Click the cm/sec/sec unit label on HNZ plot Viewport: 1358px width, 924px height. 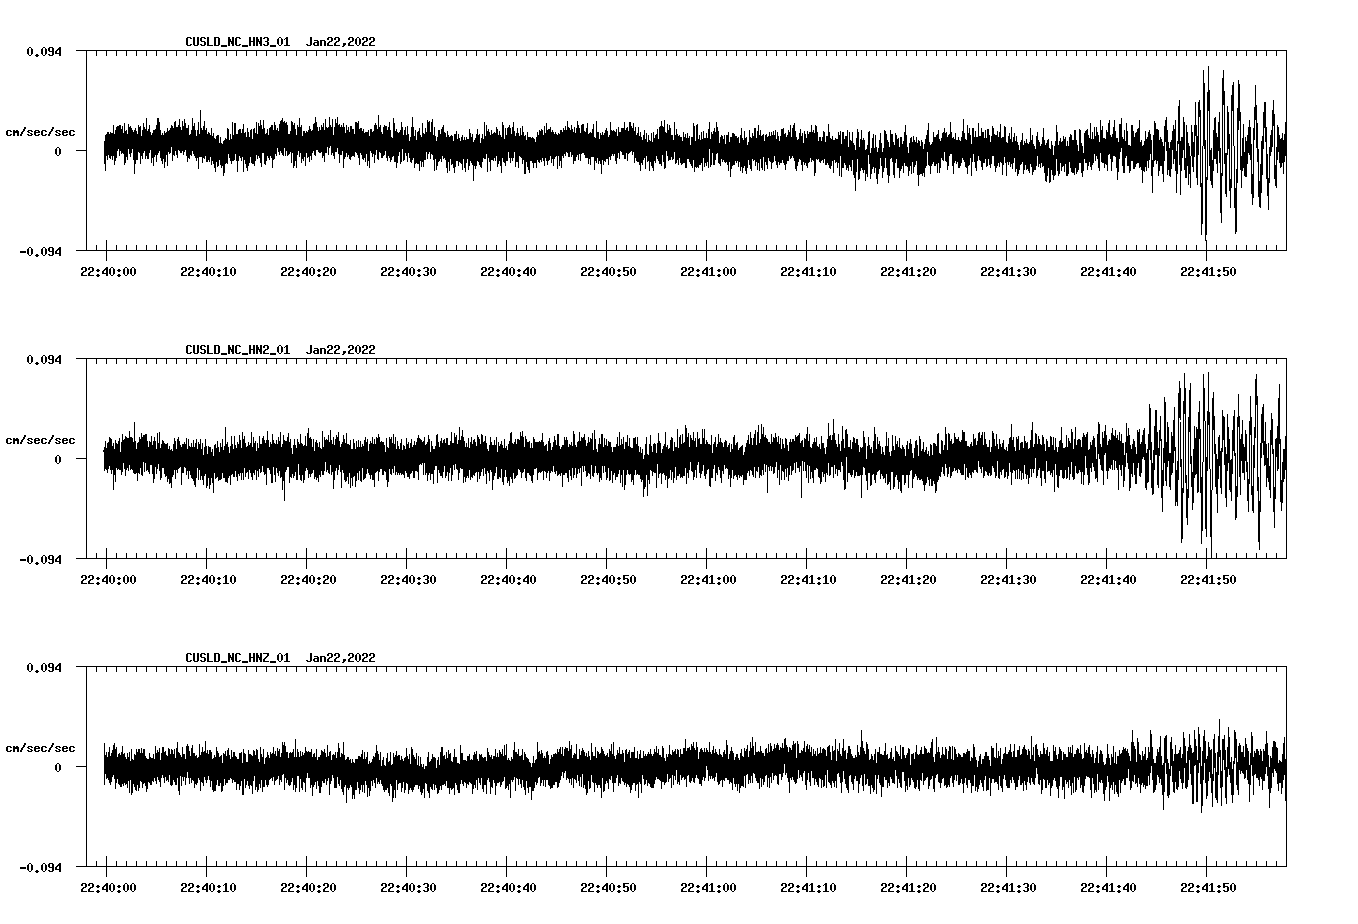pos(41,748)
